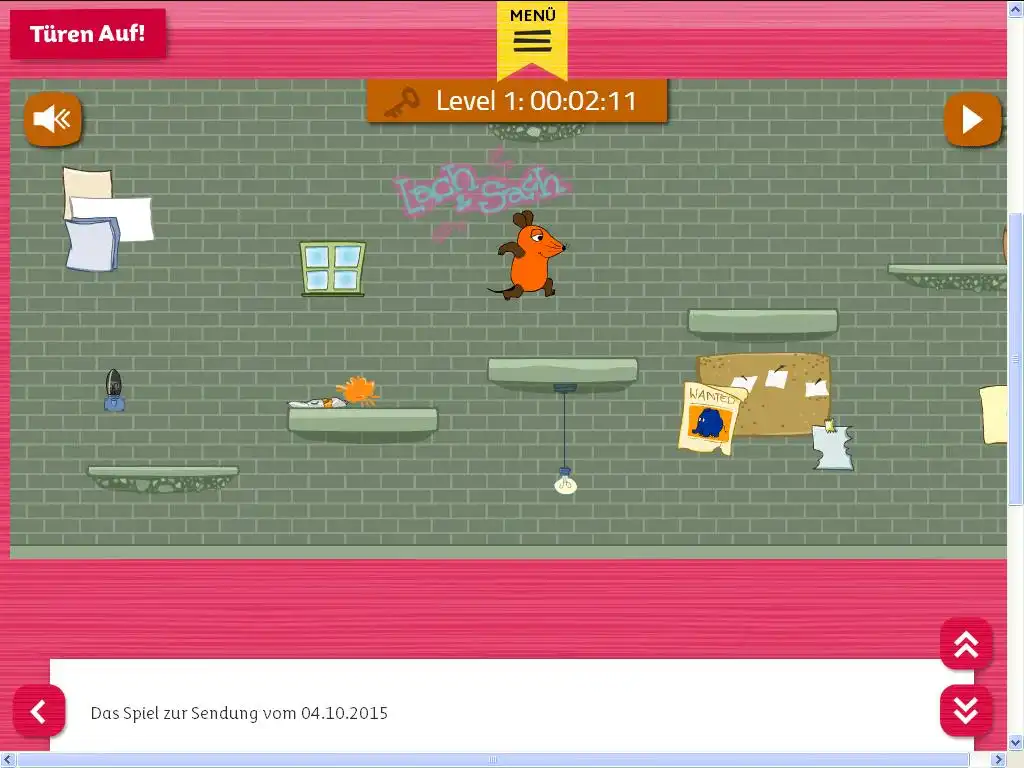Screen dimensions: 1024x768
Task: Click the Lach Sach graffiti
Action: tap(481, 194)
